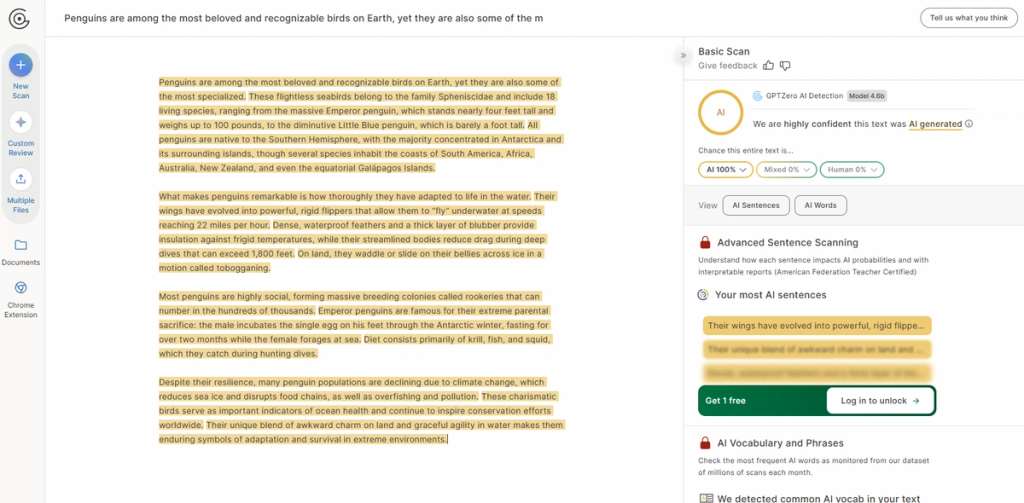Click text 'which they catch during hunting dives.'
Image resolution: width=1024 pixels, height=503 pixels.
pos(238,353)
